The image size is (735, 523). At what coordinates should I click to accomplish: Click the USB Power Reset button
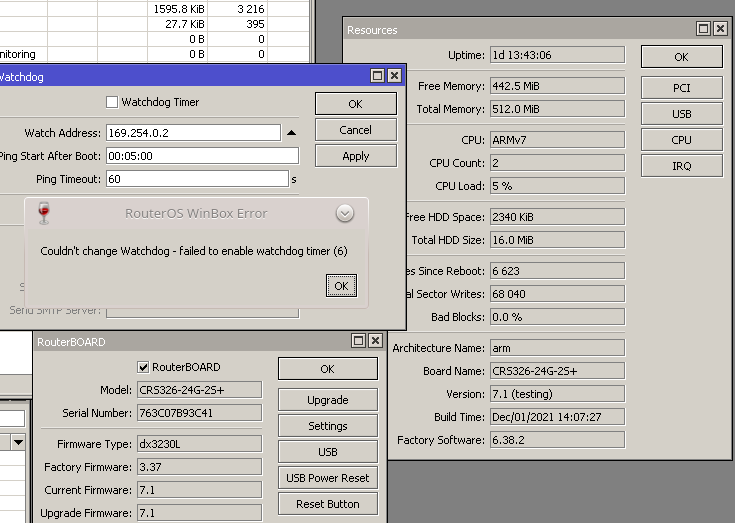click(328, 478)
